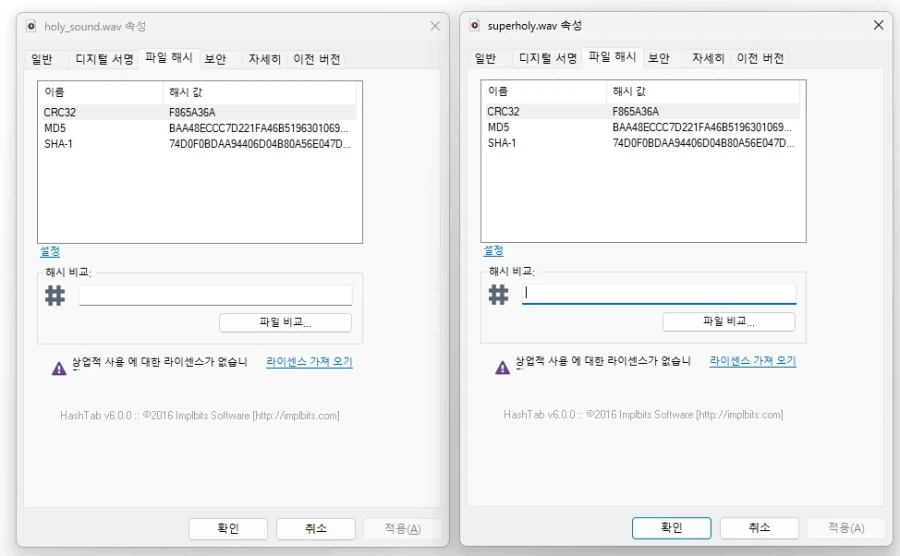Click 라이센스 가져 오기 link in superholy.wav window

pyautogui.click(x=753, y=360)
